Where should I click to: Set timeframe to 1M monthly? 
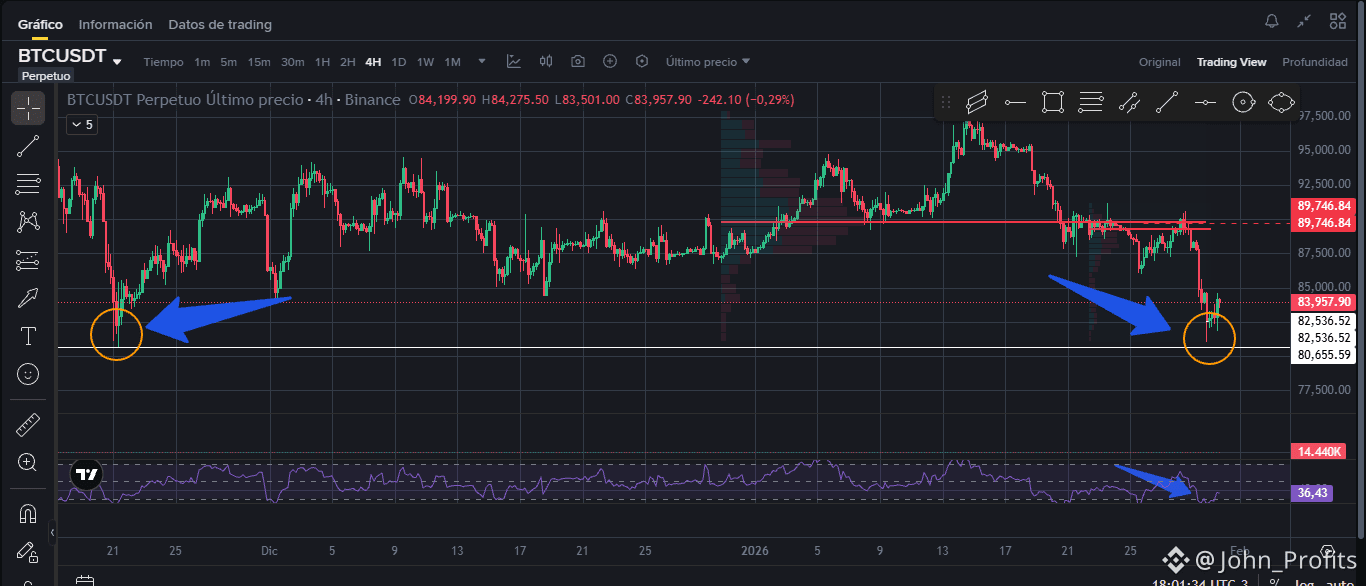(452, 62)
